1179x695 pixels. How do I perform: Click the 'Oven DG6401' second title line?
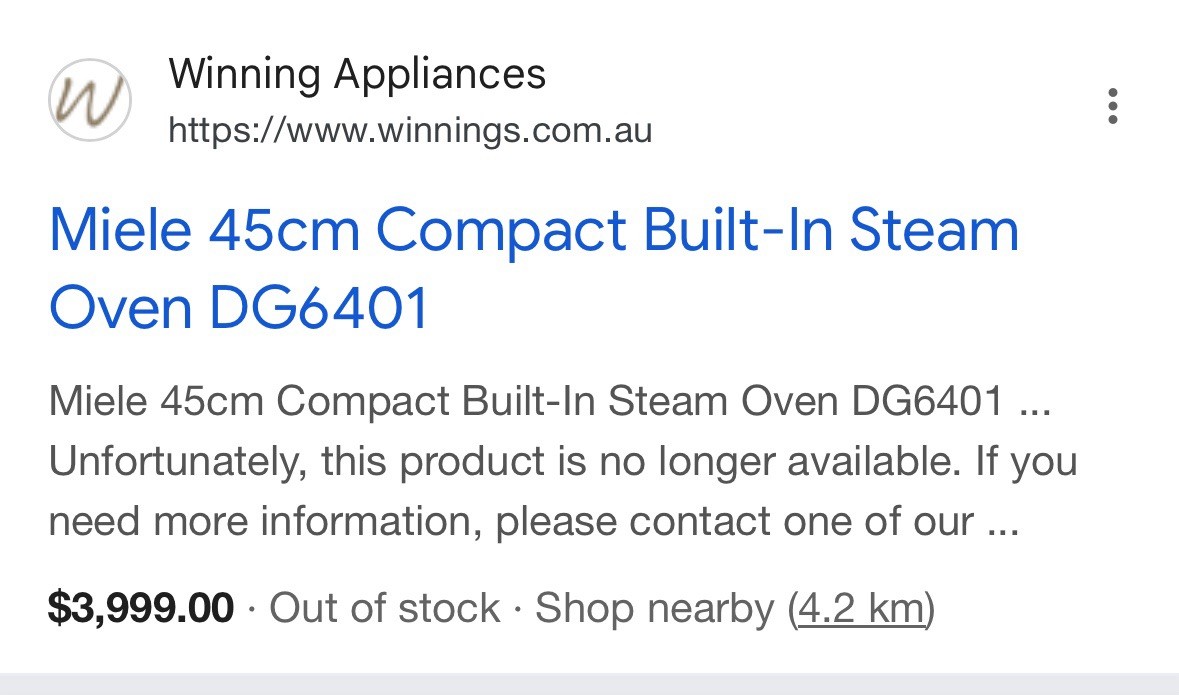coord(239,307)
